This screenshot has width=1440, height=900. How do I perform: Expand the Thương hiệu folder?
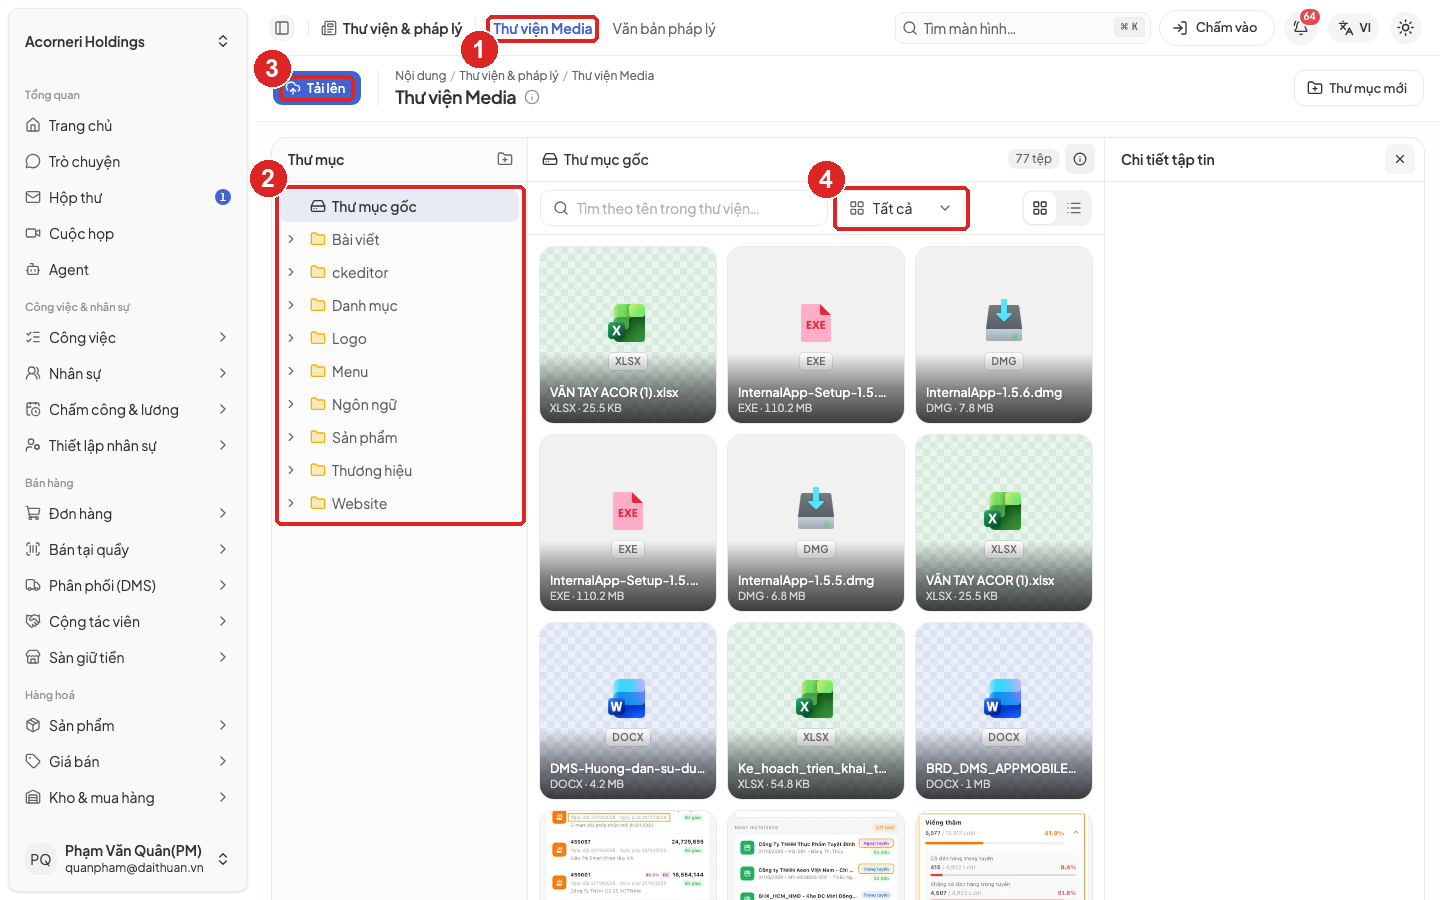tap(291, 470)
